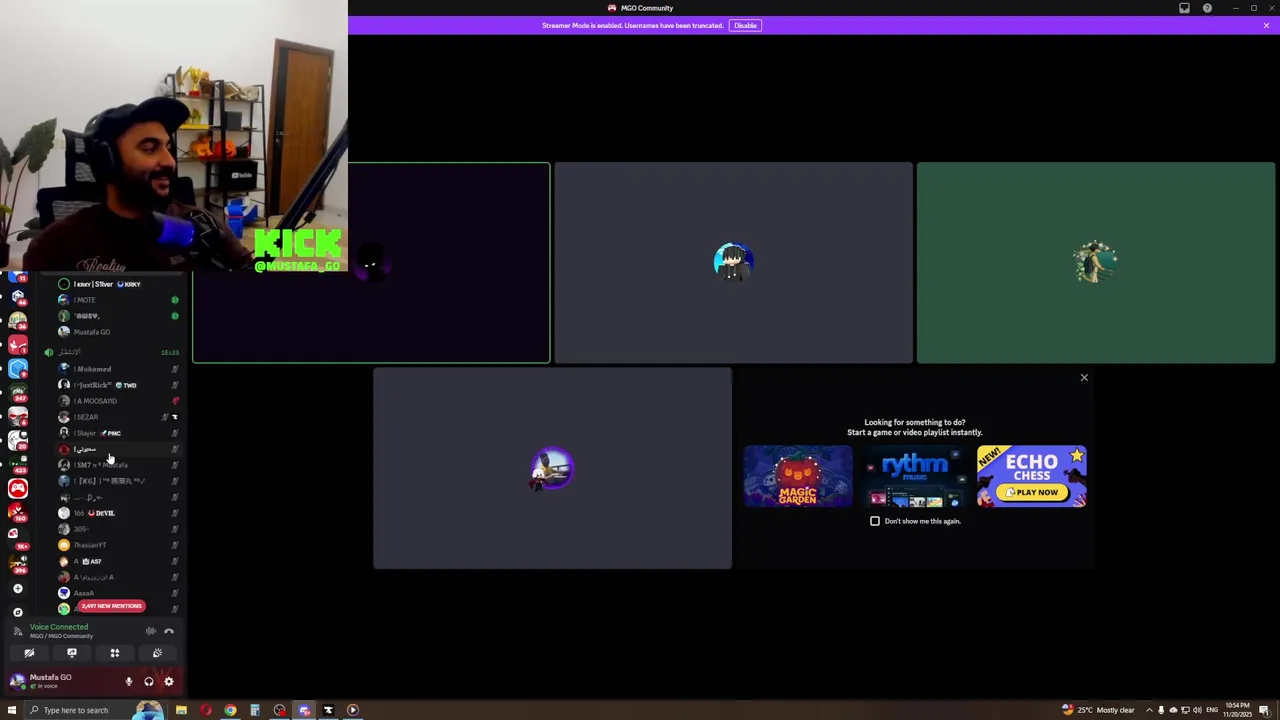Select MOTE in the upper voice channel
This screenshot has width=1280, height=720.
click(117, 300)
